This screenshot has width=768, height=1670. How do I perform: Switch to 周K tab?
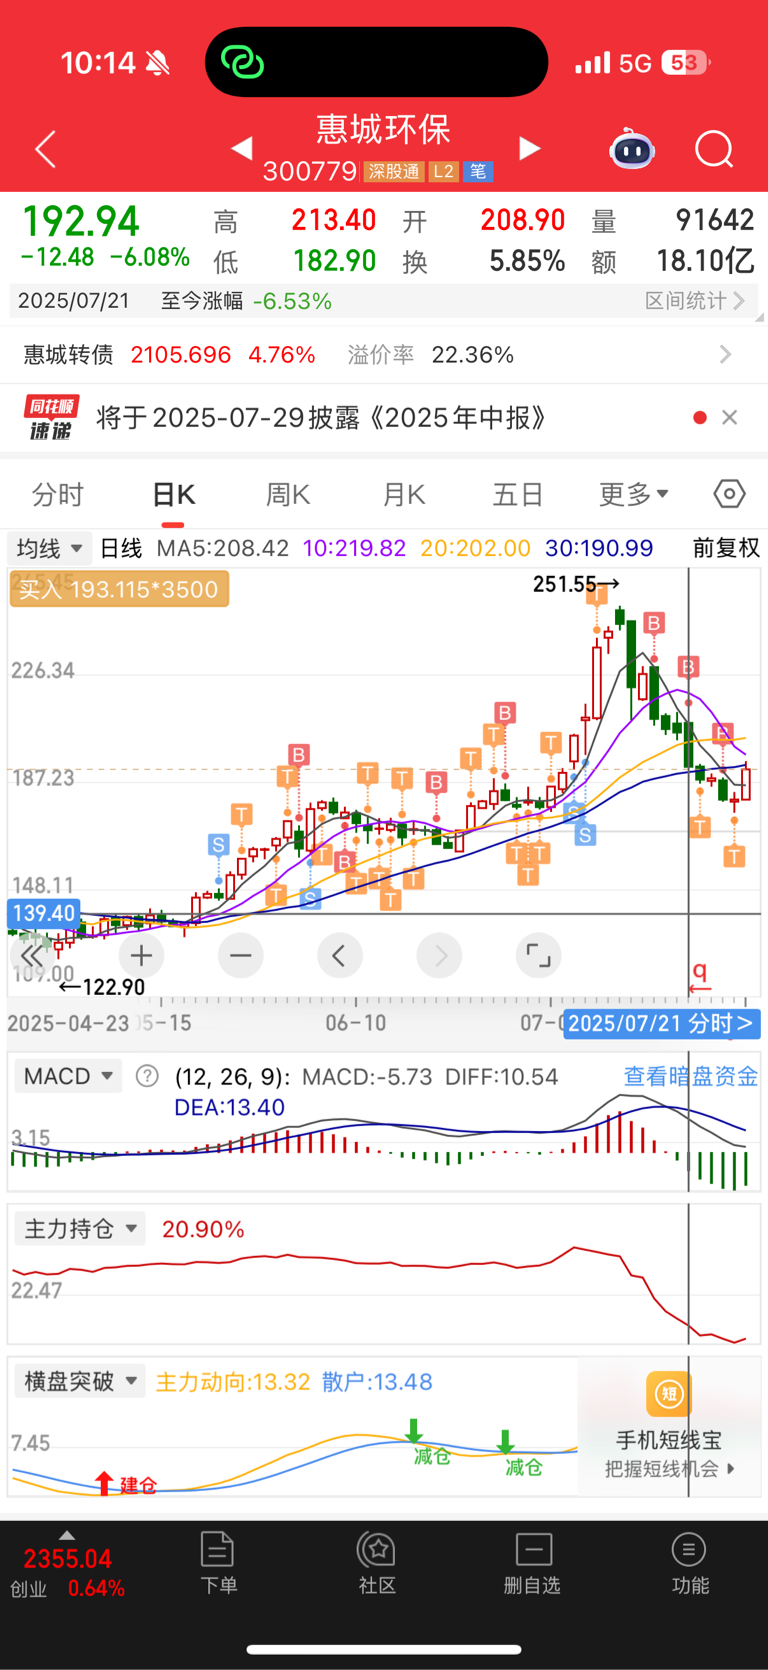pyautogui.click(x=288, y=494)
